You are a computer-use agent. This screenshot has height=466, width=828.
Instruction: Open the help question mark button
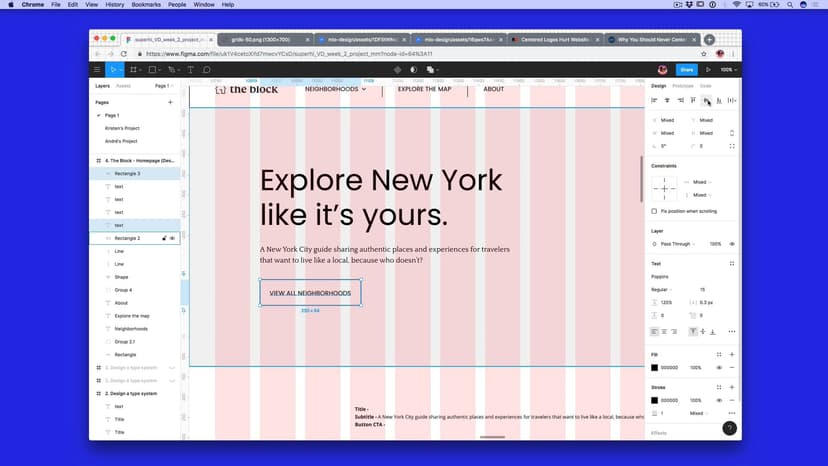click(730, 428)
